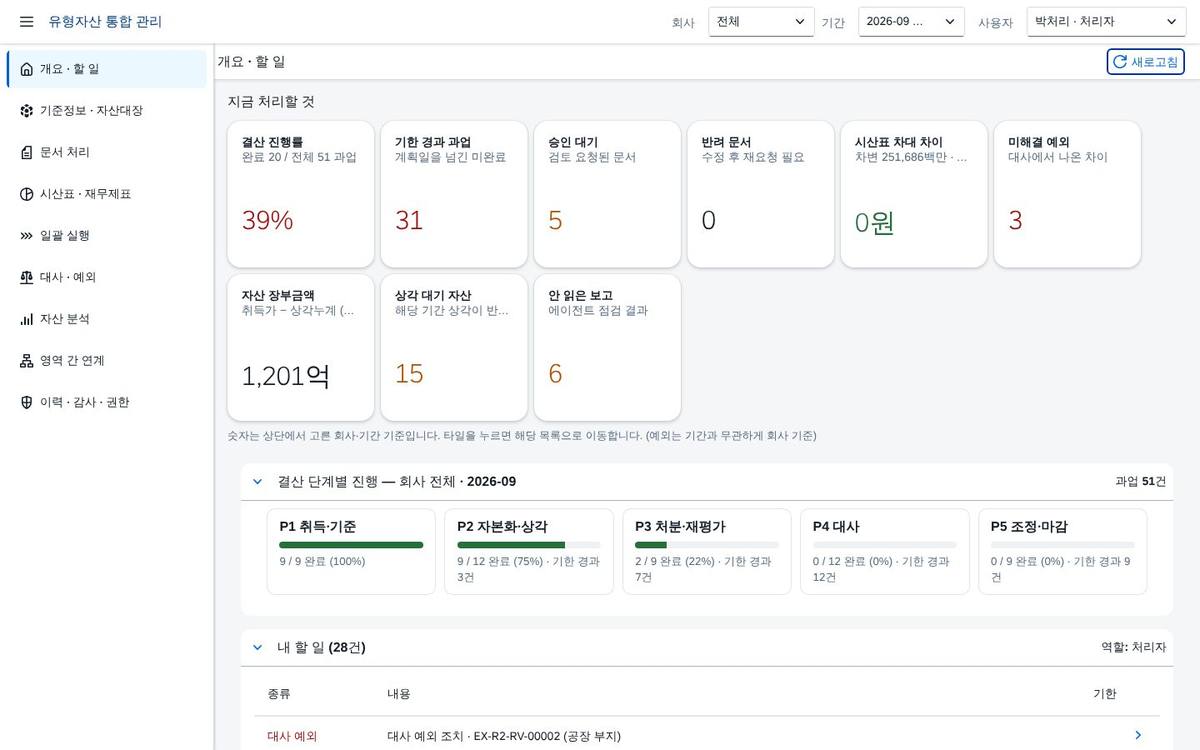The height and width of the screenshot is (750, 1200).
Task: Click the P2 자본화·상각 progress bar
Action: click(529, 545)
